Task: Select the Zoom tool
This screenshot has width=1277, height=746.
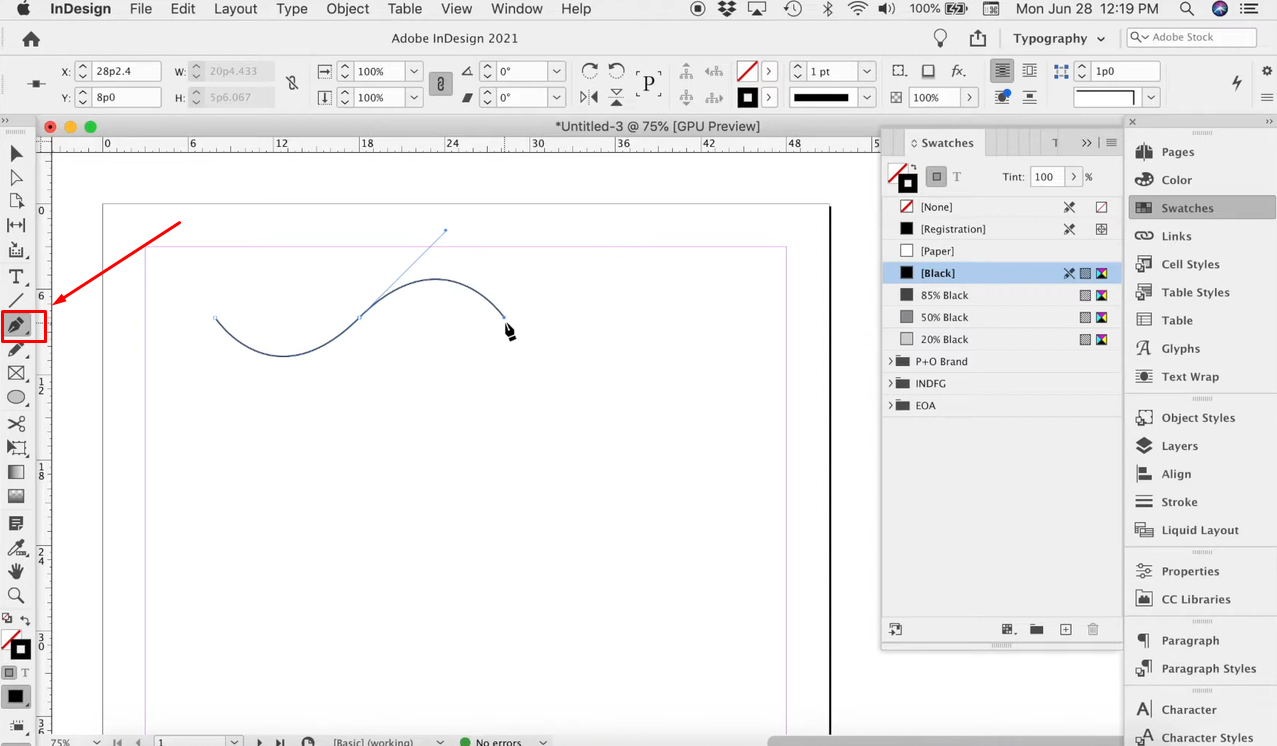Action: tap(16, 596)
